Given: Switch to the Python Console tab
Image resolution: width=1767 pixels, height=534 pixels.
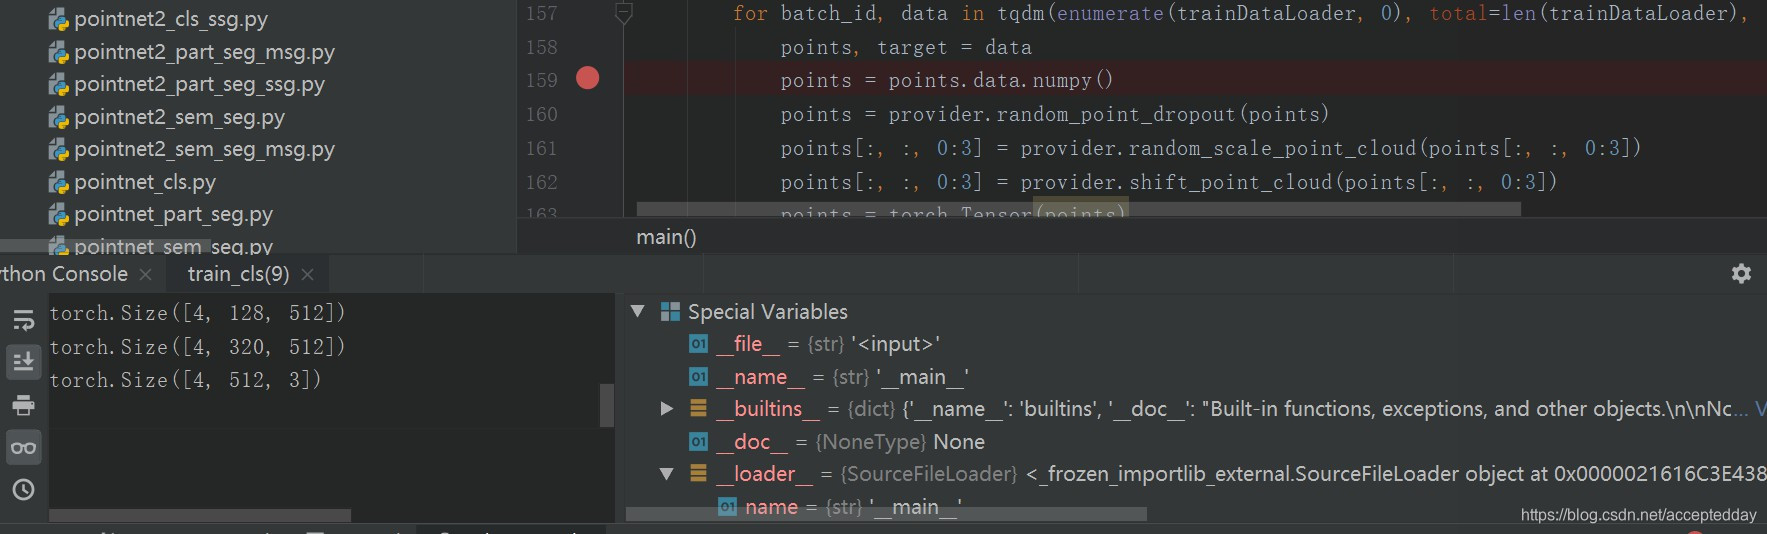Looking at the screenshot, I should 64,274.
